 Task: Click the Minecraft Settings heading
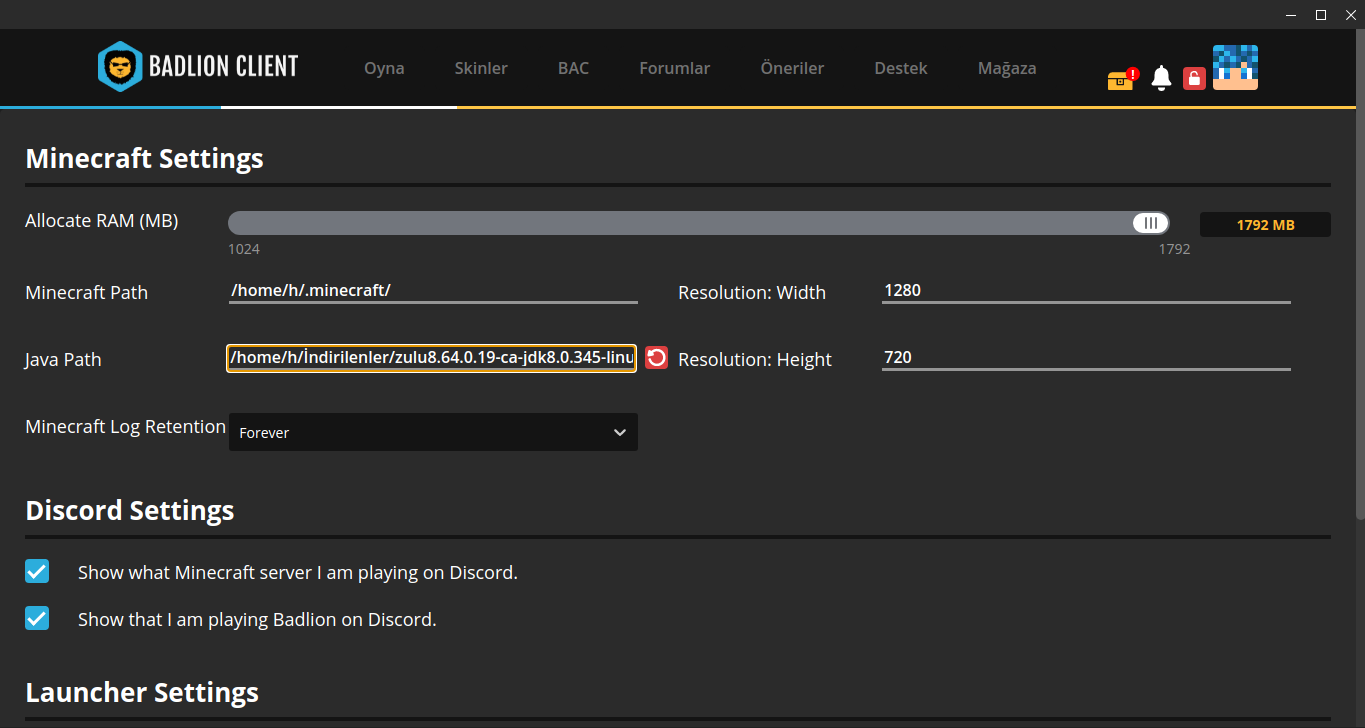coord(144,158)
